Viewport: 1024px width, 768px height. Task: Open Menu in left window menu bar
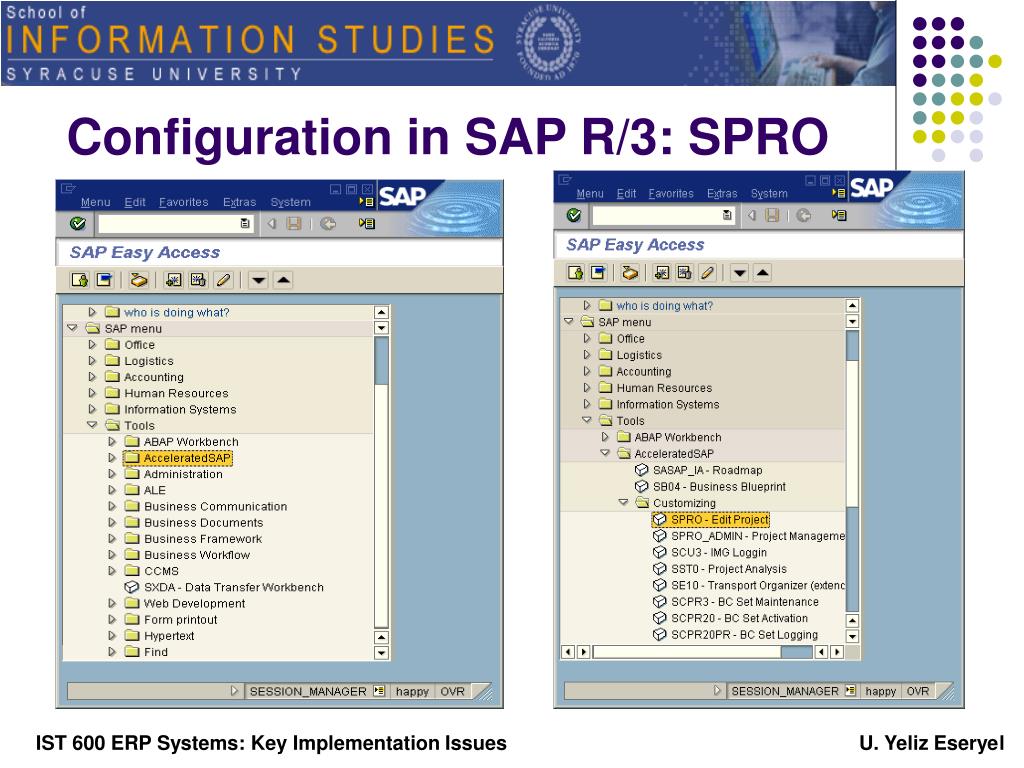(x=95, y=202)
